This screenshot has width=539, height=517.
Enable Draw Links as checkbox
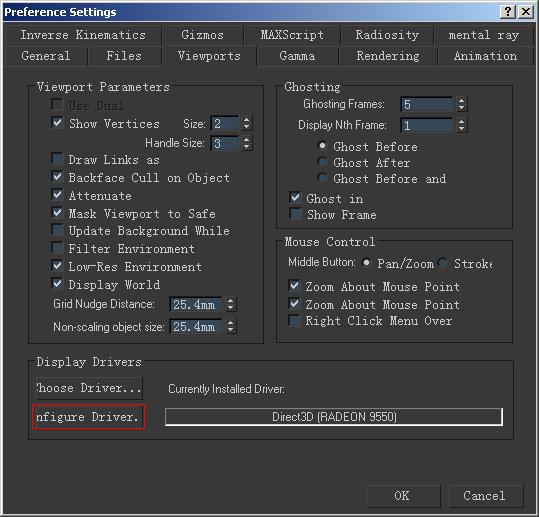57,158
